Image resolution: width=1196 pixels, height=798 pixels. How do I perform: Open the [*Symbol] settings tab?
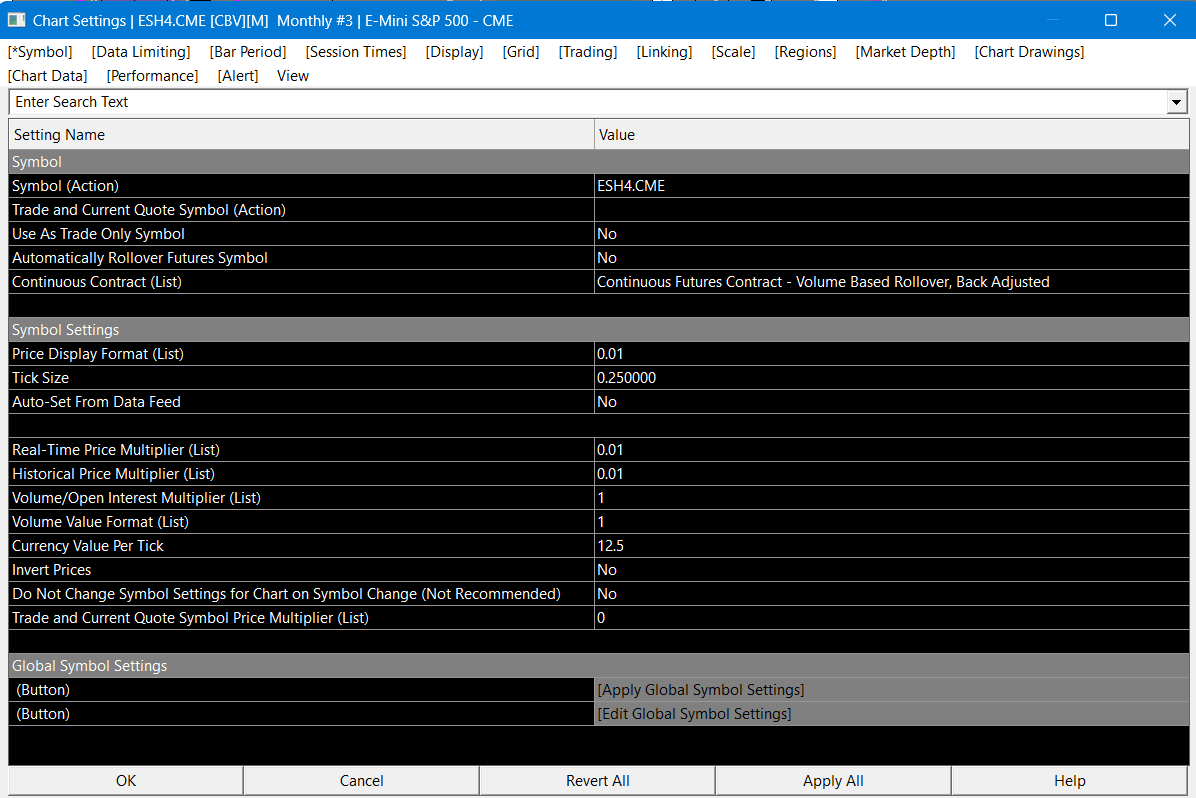40,52
